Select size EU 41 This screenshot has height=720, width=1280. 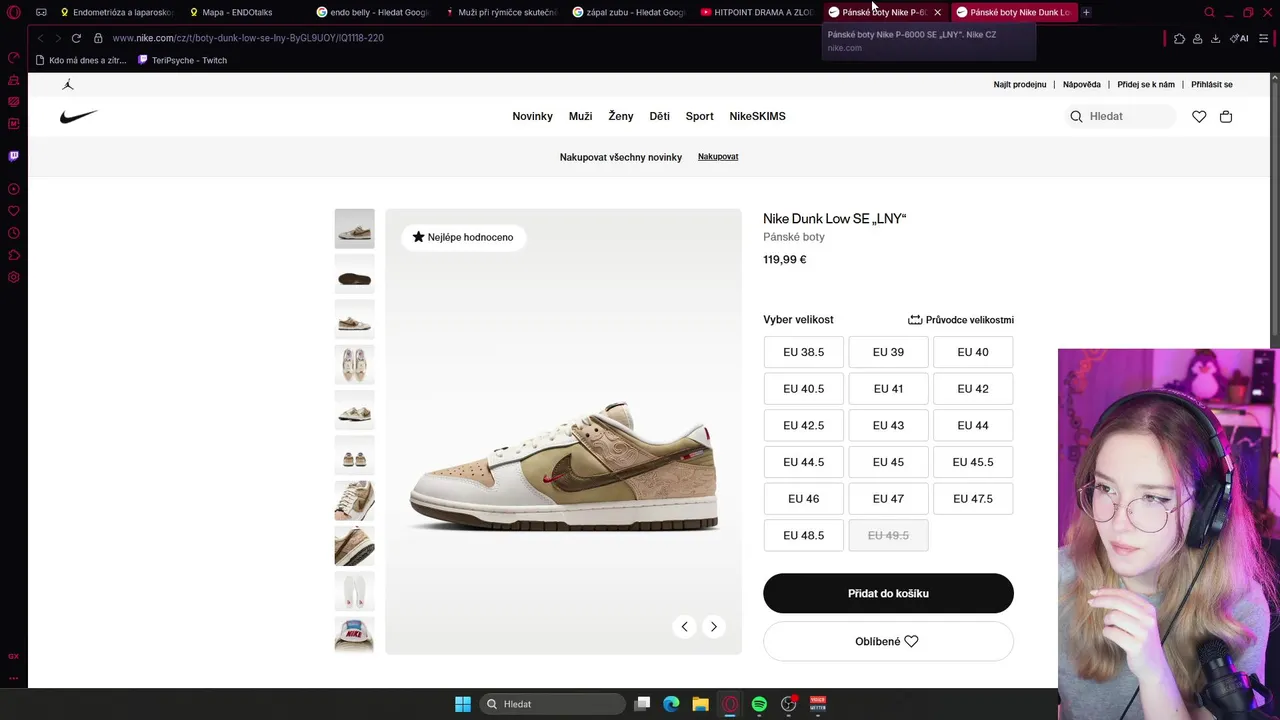coord(888,389)
